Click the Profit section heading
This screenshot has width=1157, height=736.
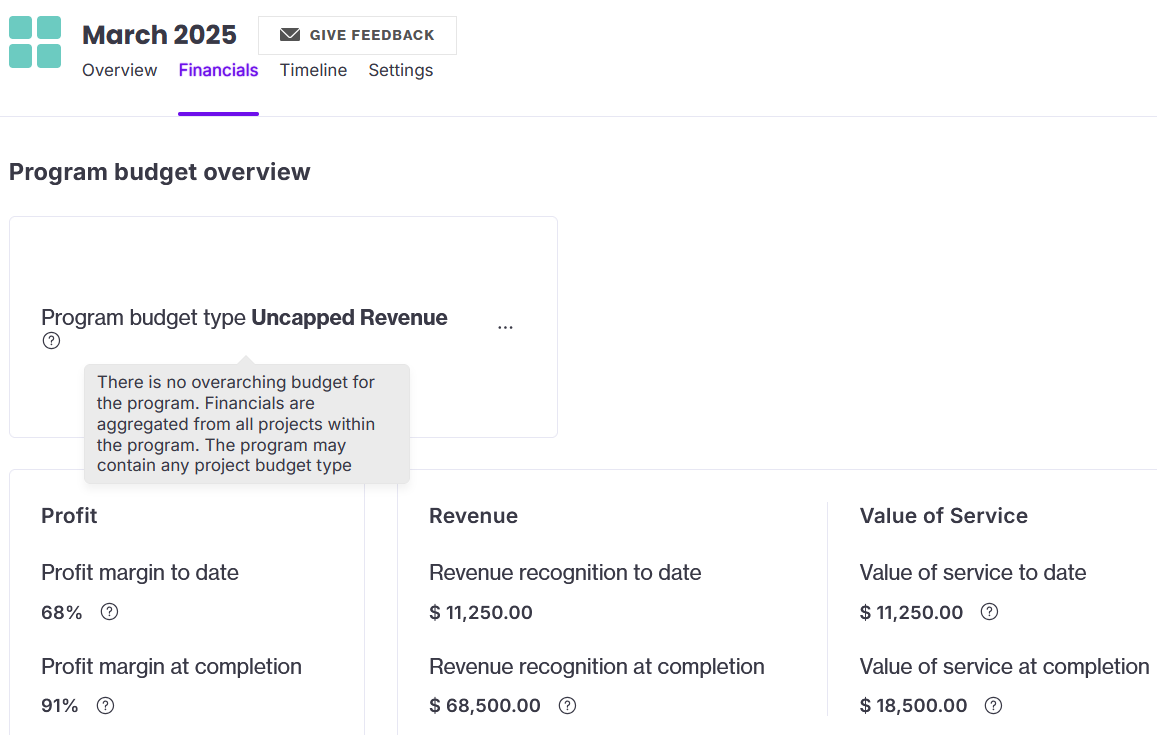[x=69, y=516]
